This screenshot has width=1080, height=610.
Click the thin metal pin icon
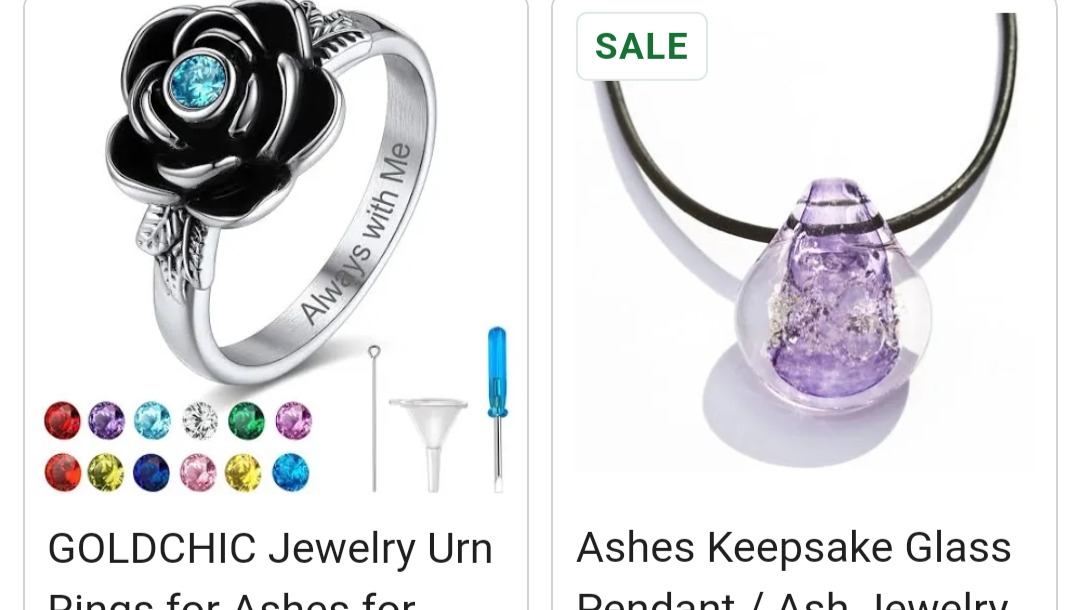click(374, 418)
